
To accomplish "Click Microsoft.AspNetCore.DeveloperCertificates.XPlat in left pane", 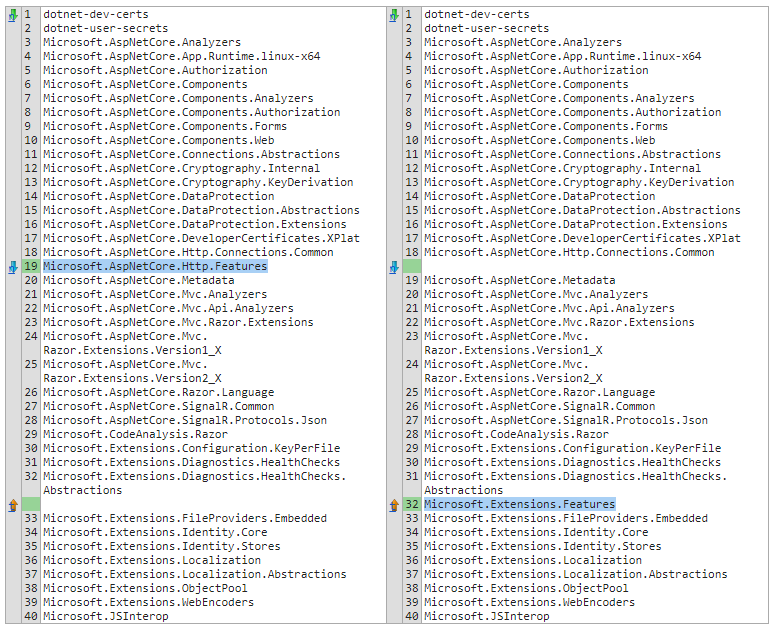I will pos(201,238).
